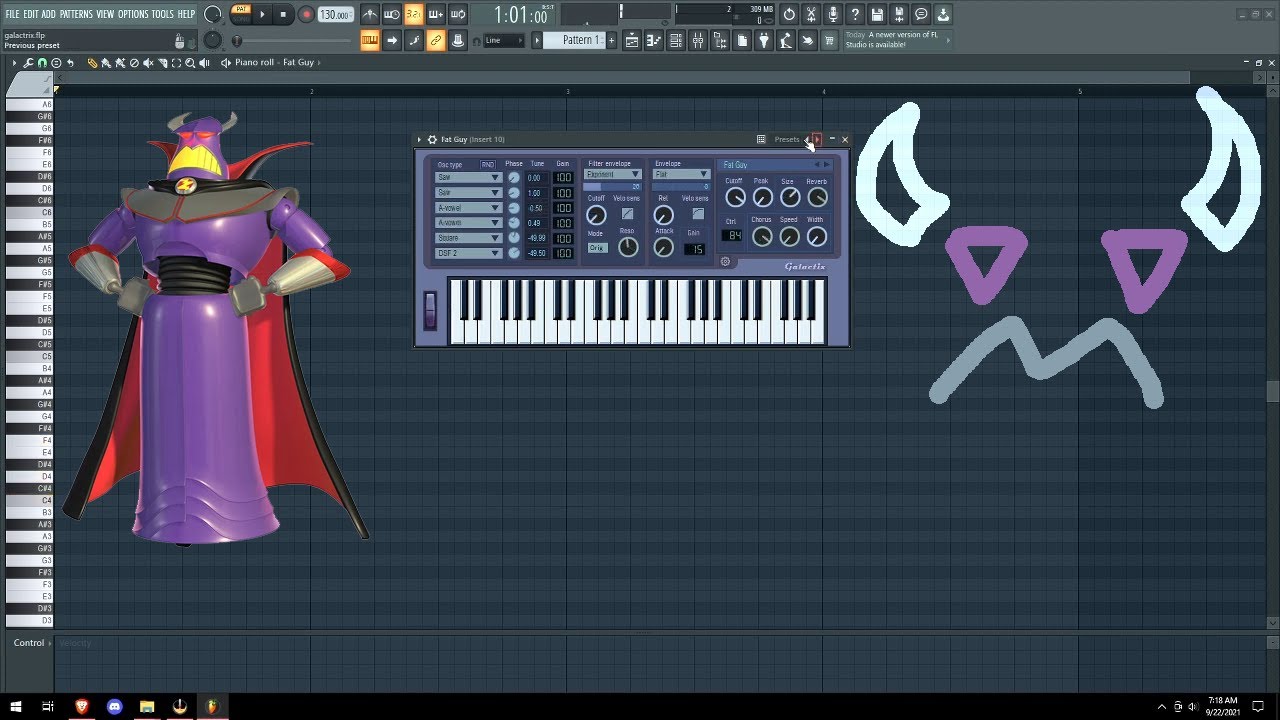1280x720 pixels.
Task: Toggle typing keyboard to piano
Action: pos(370,40)
